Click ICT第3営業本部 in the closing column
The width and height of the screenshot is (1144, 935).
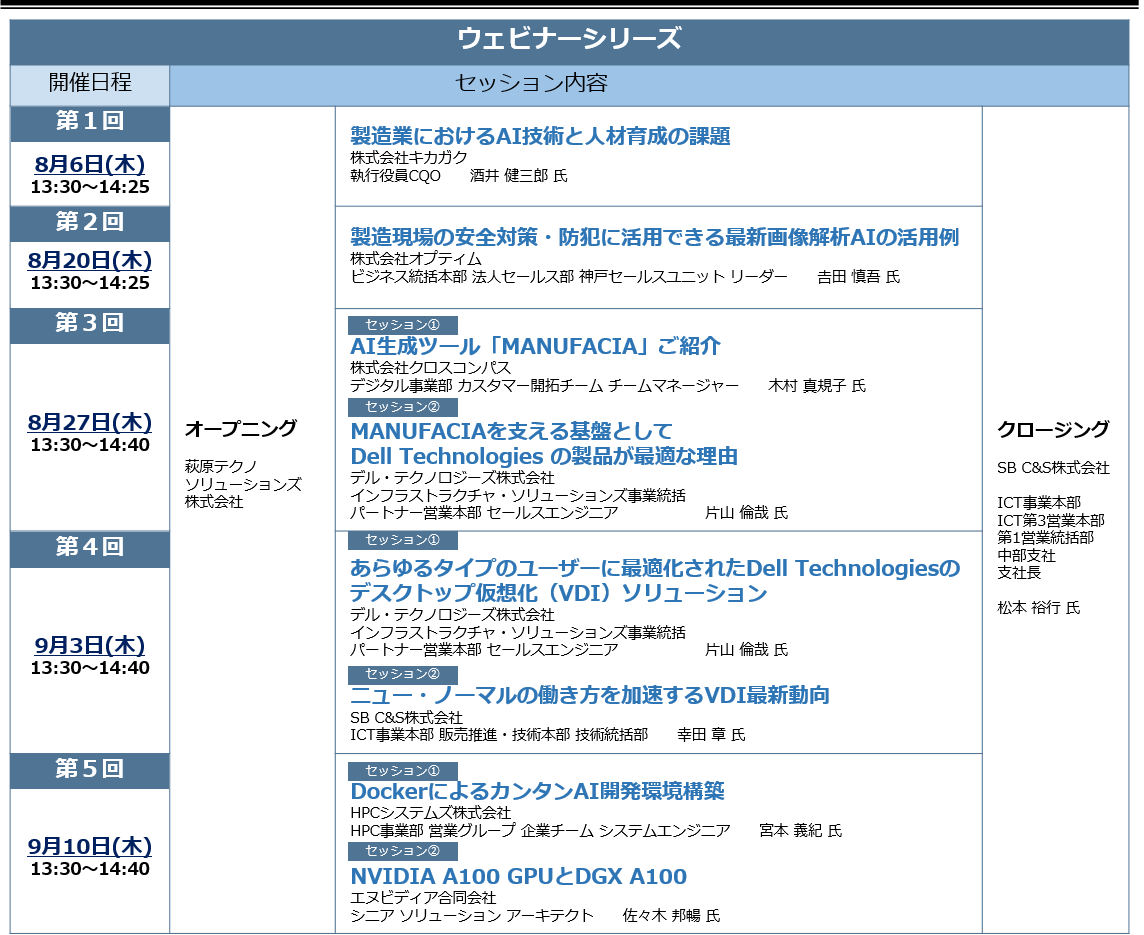[x=1051, y=521]
